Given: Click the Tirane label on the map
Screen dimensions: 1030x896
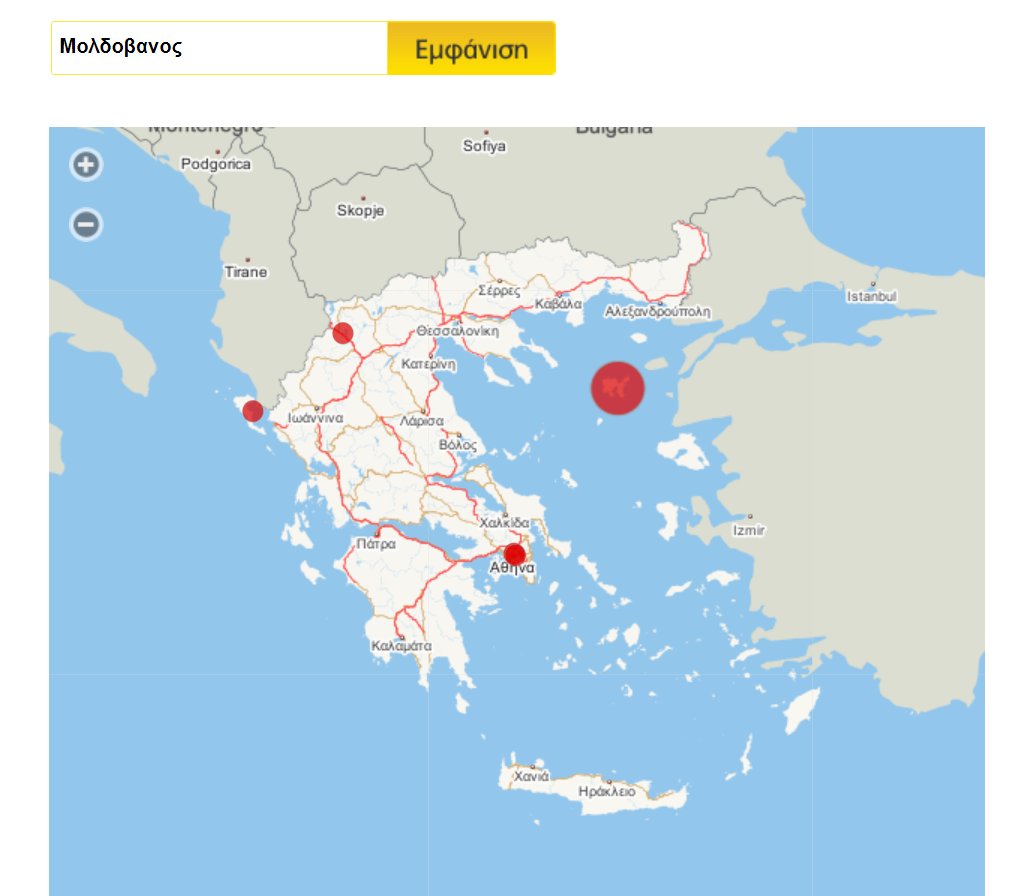Looking at the screenshot, I should 246,272.
